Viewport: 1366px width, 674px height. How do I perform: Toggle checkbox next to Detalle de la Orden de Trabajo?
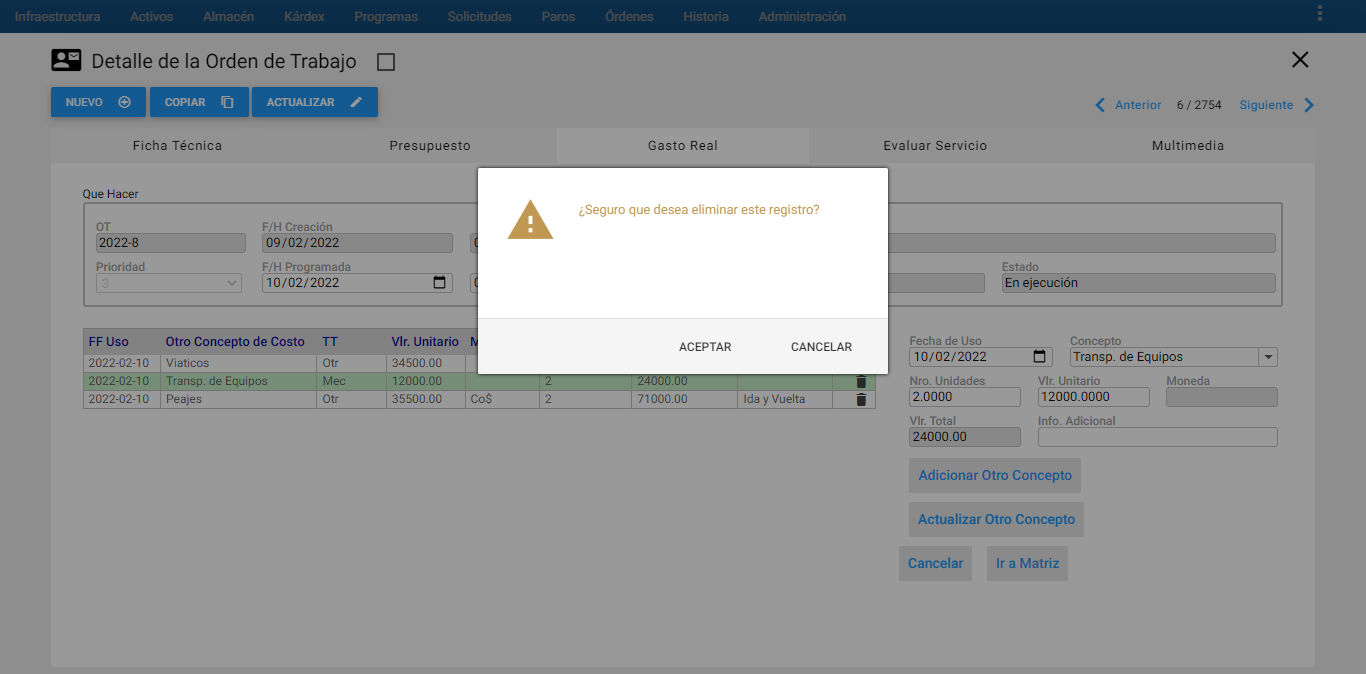coord(386,62)
